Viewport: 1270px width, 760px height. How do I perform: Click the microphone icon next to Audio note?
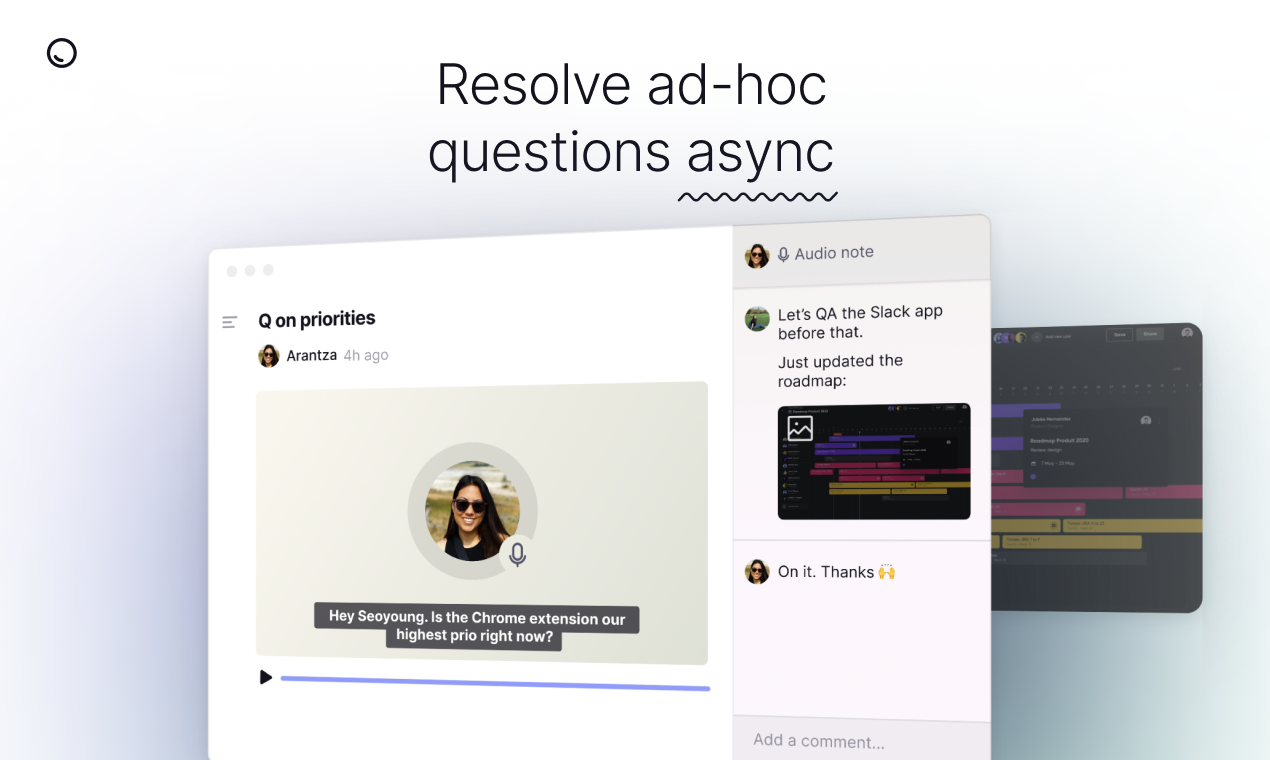tap(784, 255)
